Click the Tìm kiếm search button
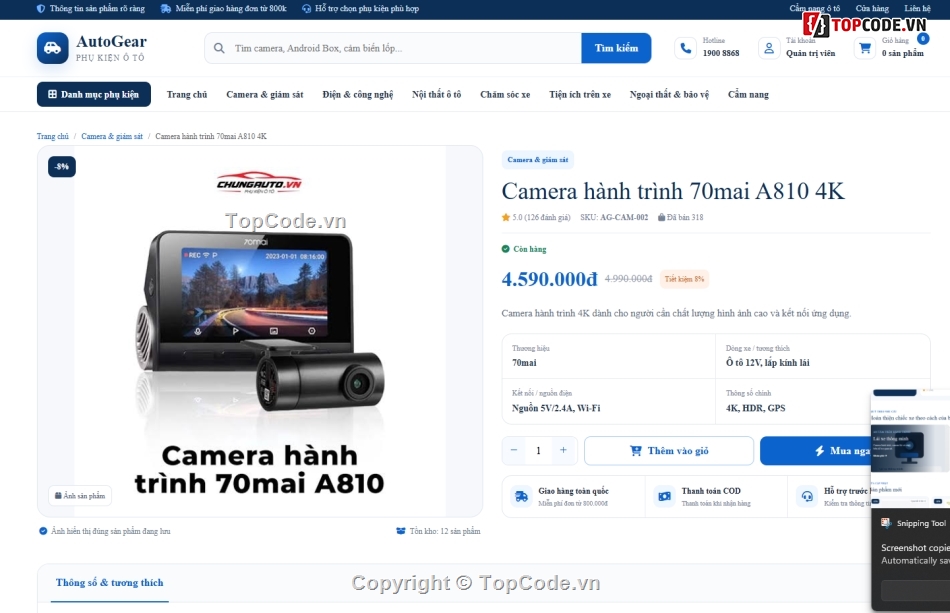950x613 pixels. [616, 48]
